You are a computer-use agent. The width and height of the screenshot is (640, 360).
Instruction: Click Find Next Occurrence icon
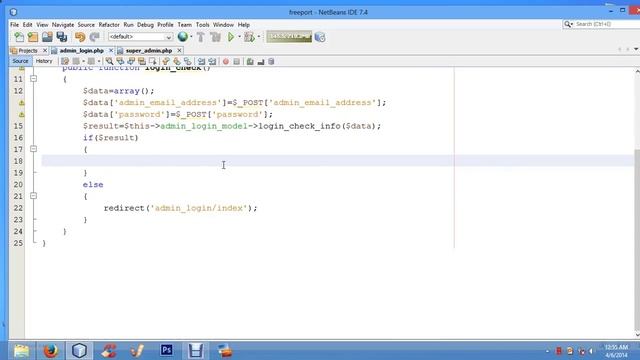click(131, 61)
